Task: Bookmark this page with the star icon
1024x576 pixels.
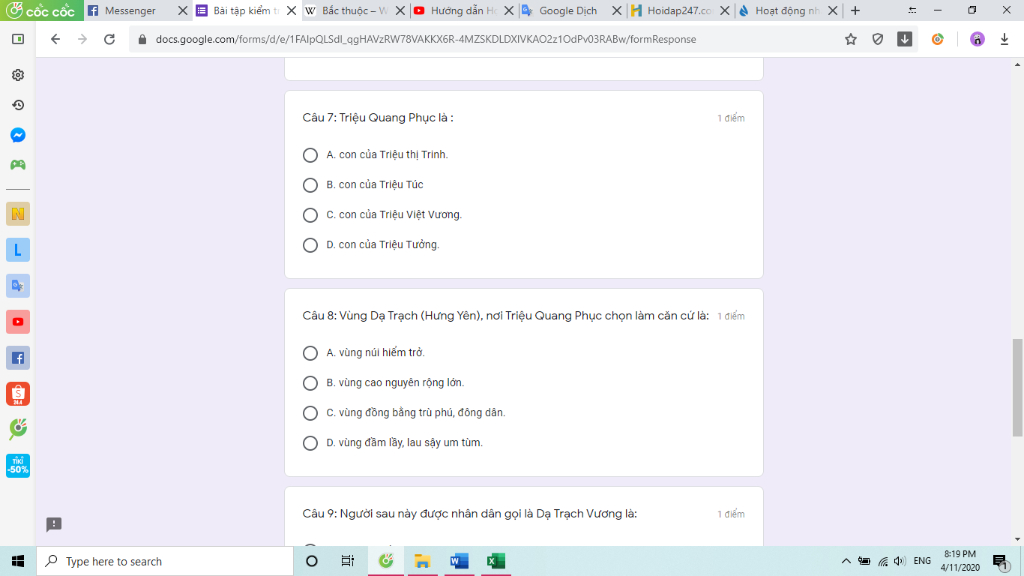Action: (x=850, y=39)
